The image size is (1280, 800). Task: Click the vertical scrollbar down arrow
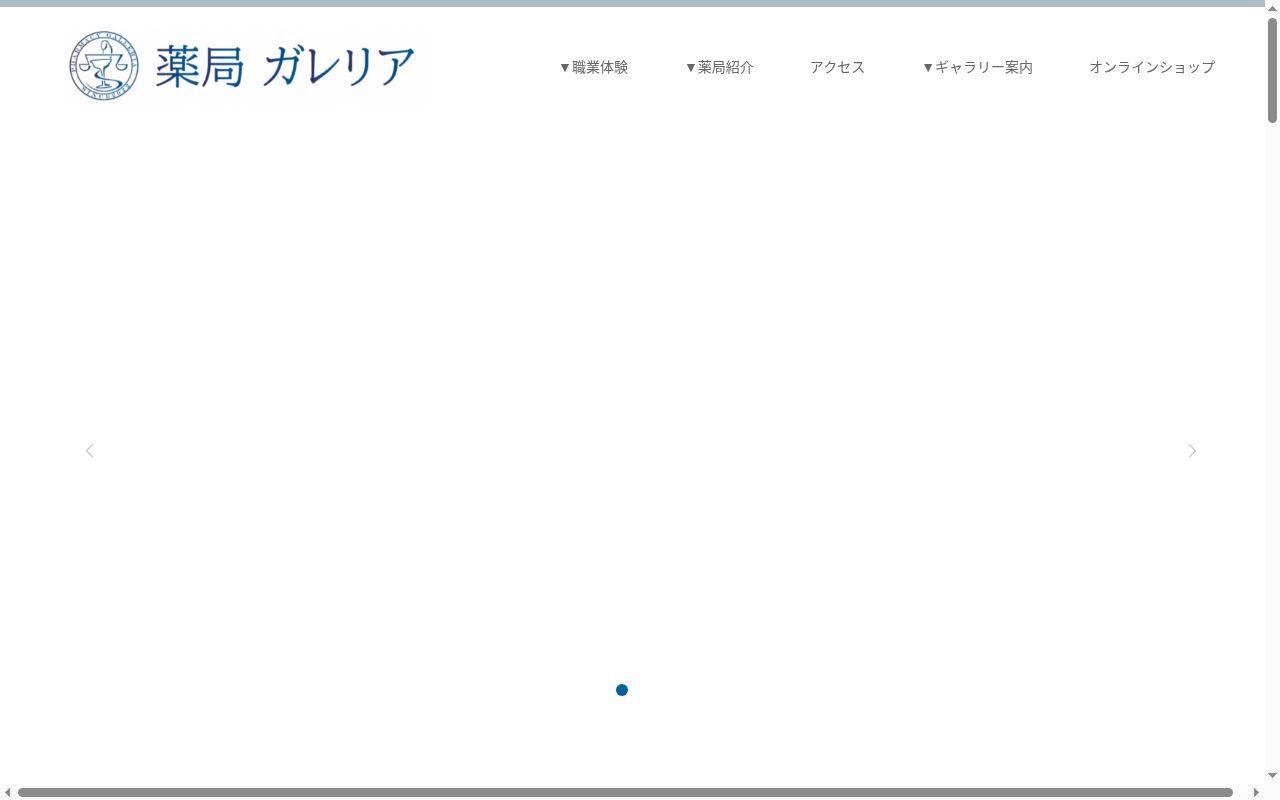pos(1273,775)
